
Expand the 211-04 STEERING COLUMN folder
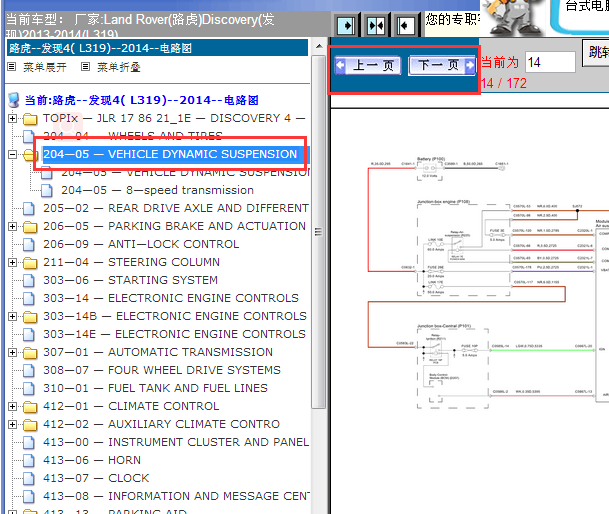12,262
